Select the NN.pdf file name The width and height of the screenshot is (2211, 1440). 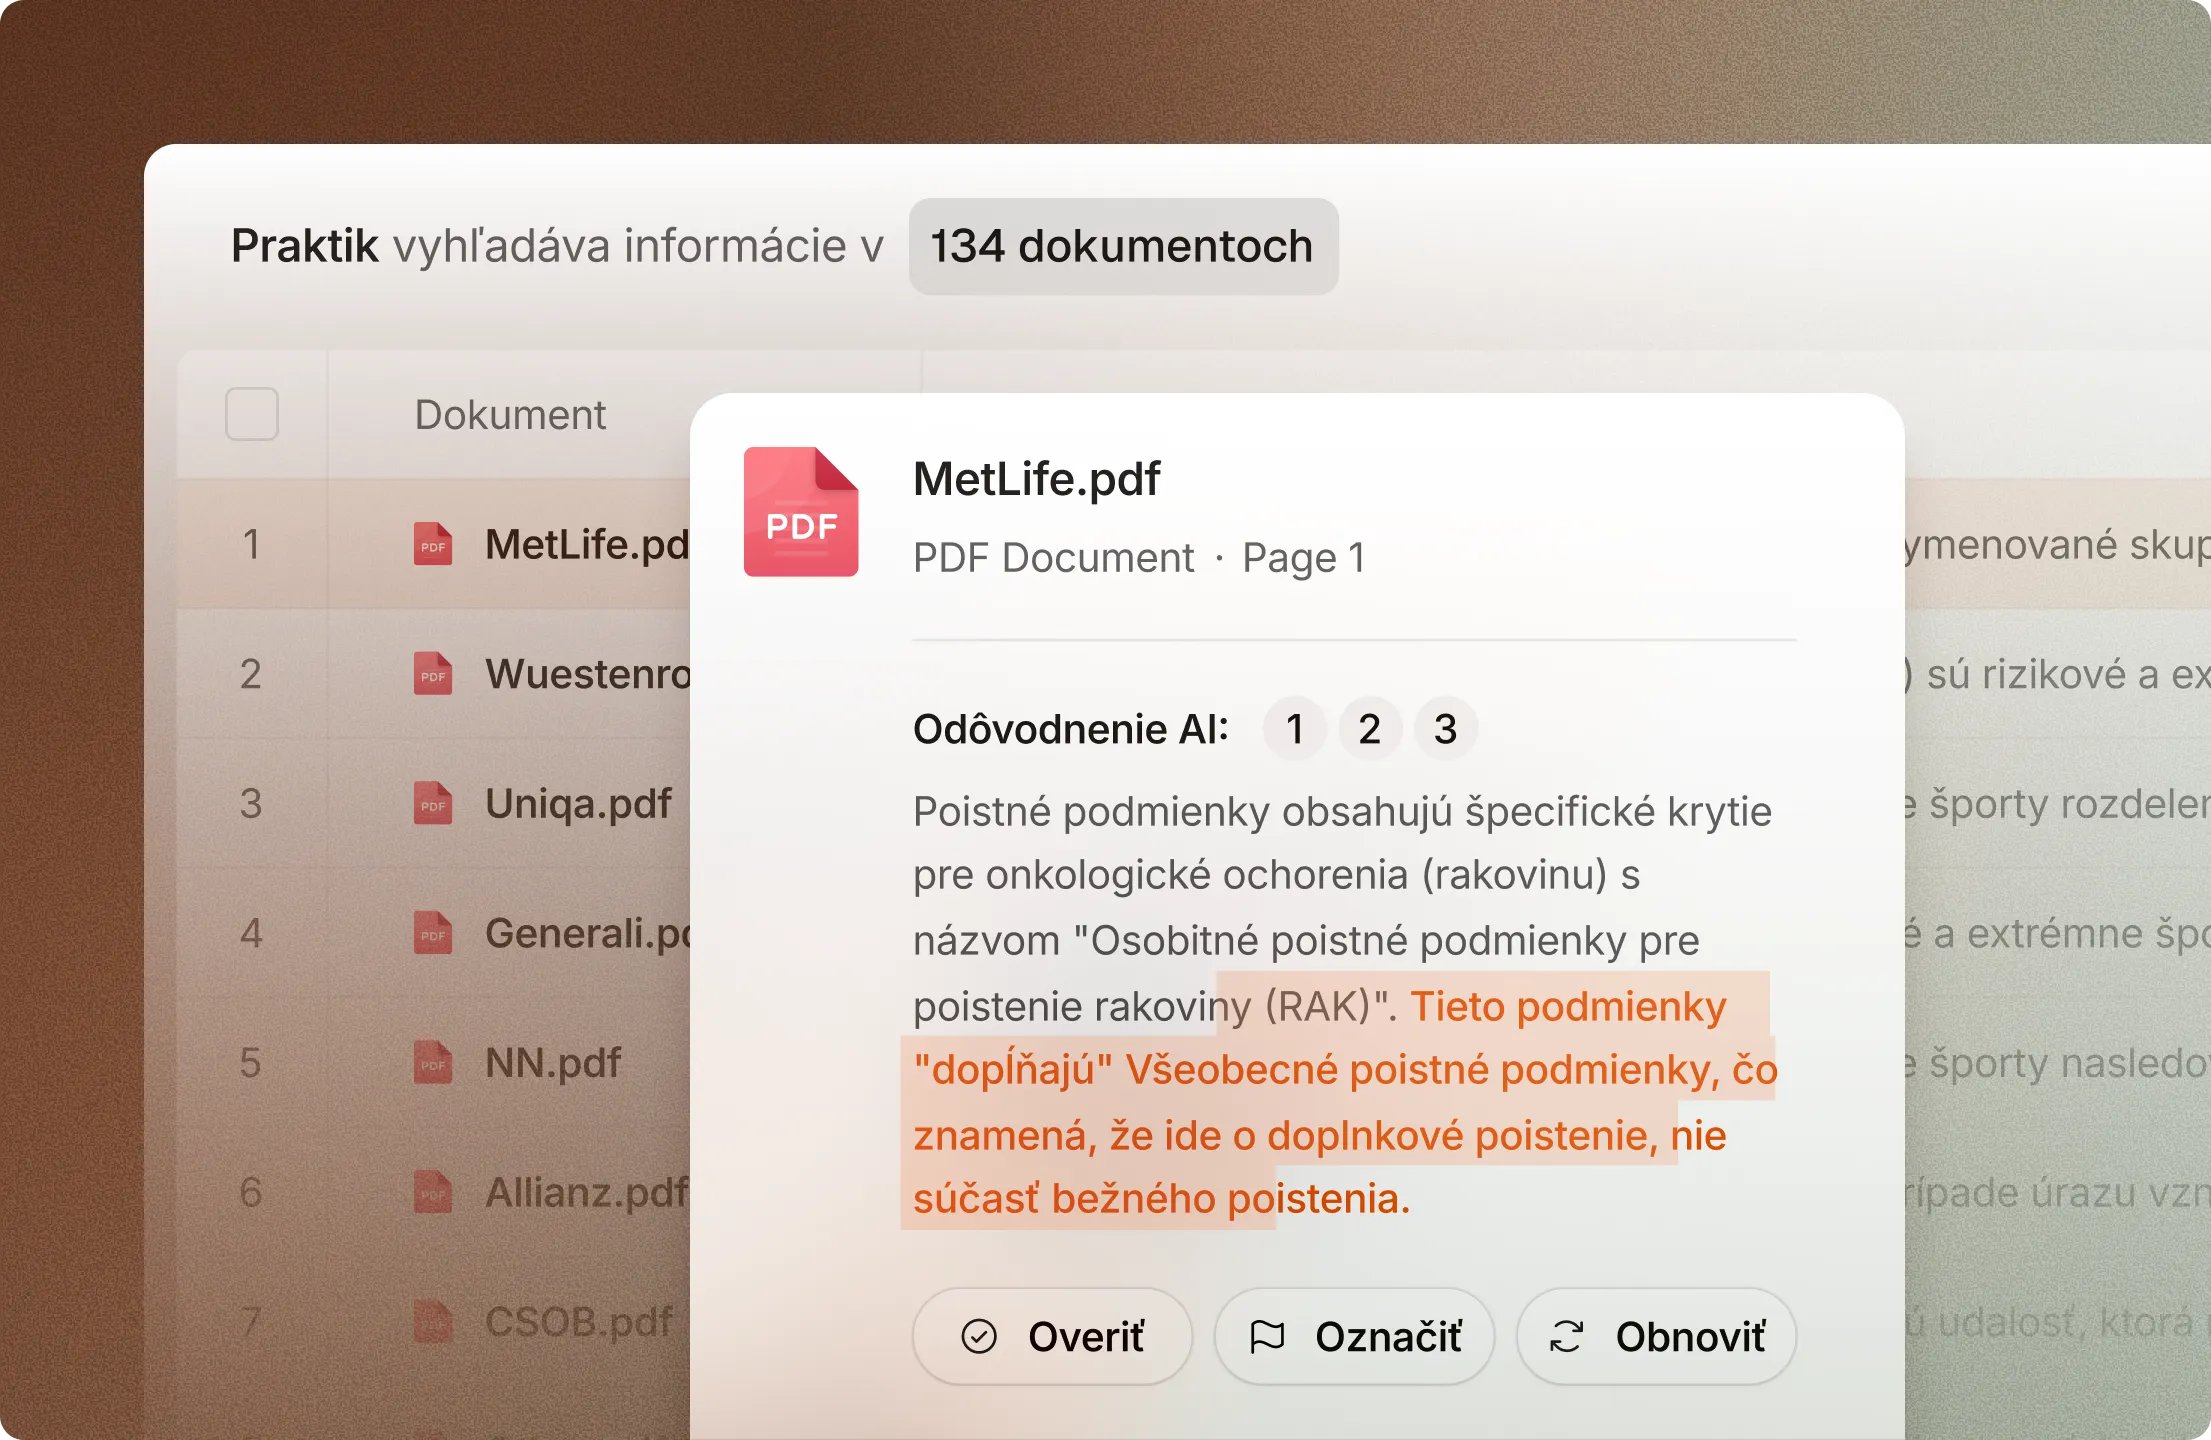point(553,1063)
